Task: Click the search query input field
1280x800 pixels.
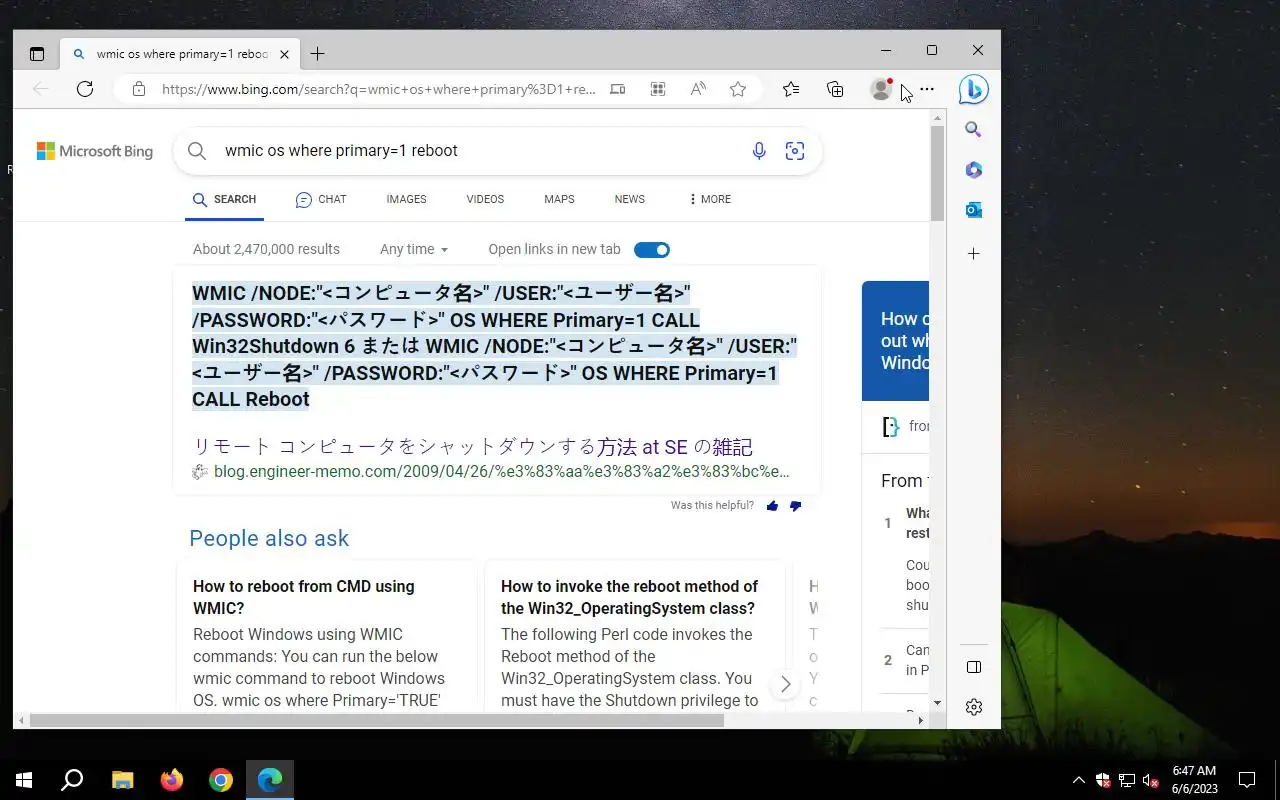Action: click(480, 151)
